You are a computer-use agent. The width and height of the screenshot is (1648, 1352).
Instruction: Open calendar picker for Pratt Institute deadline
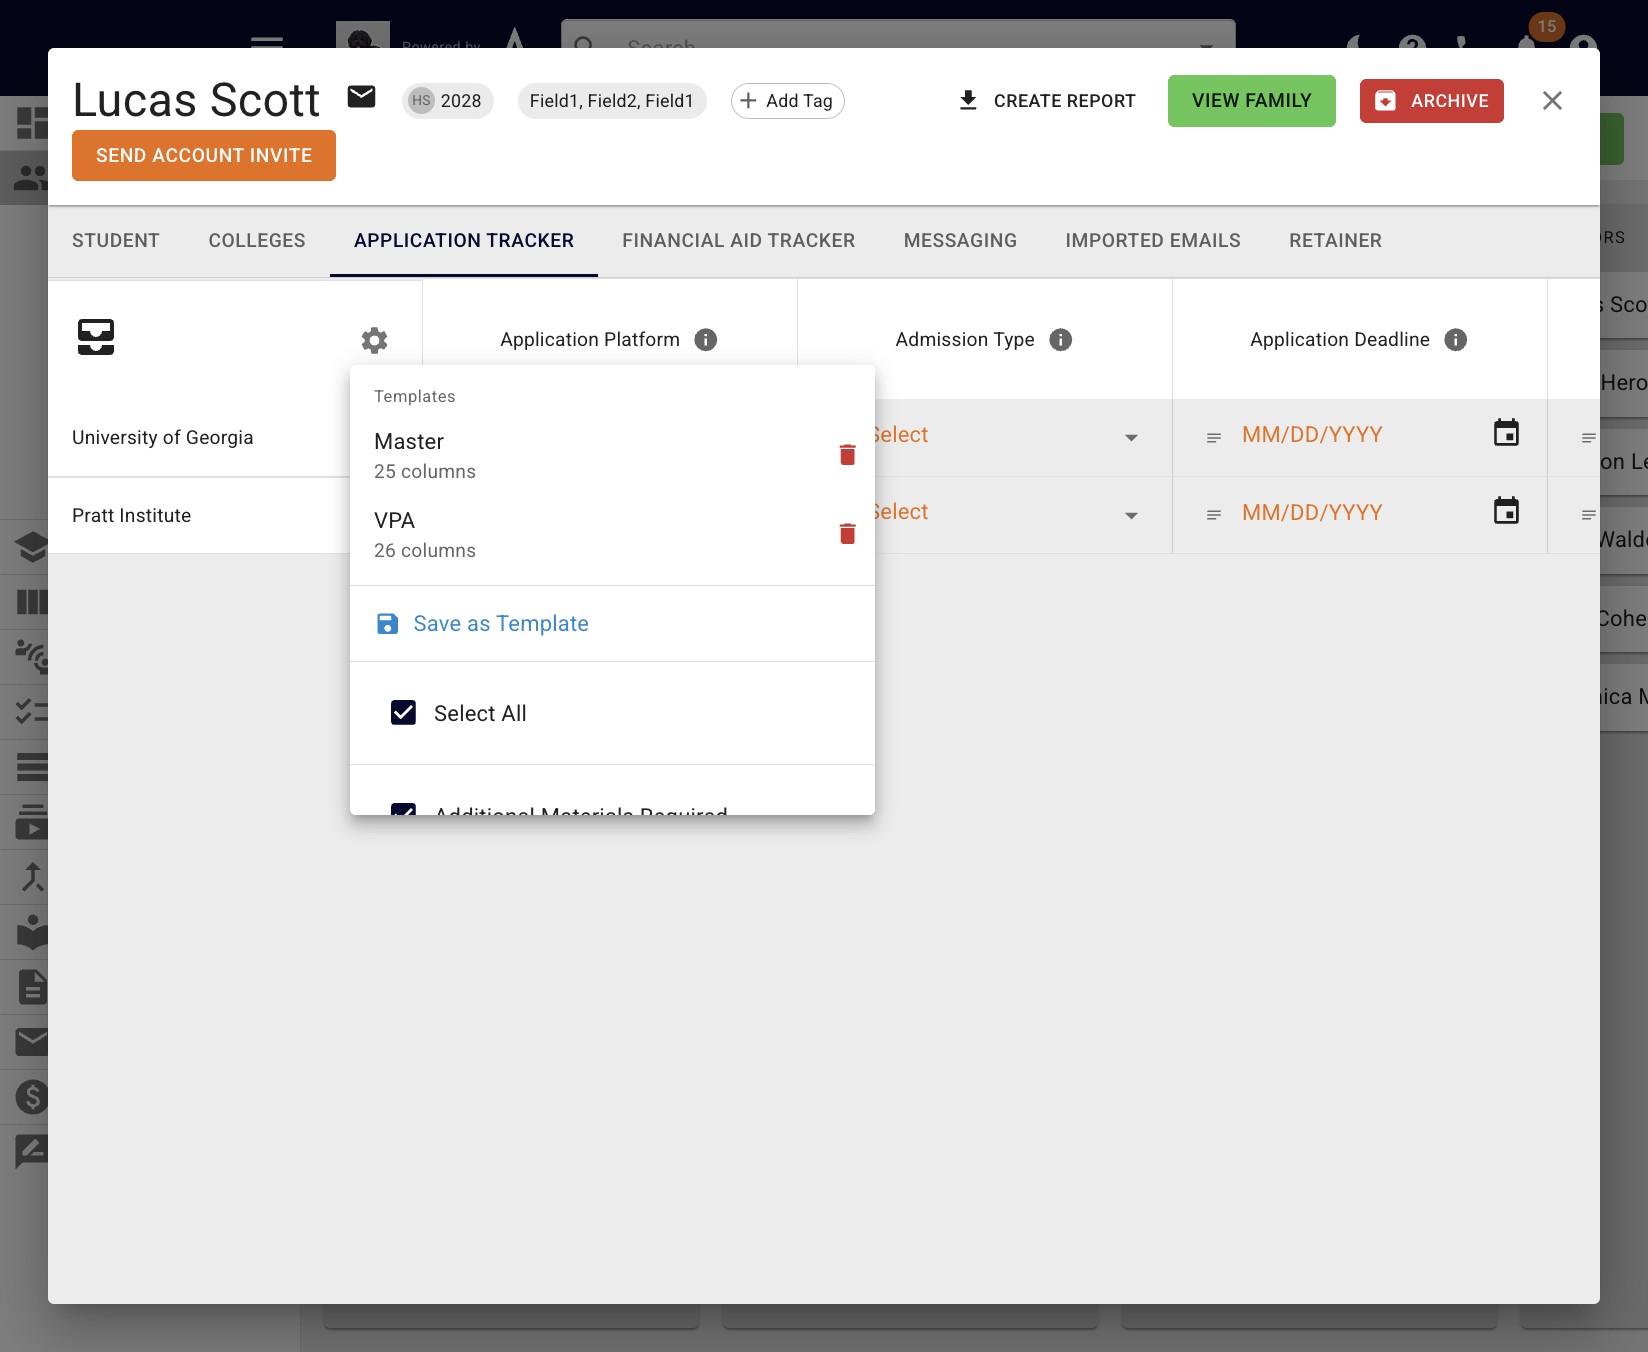[1506, 511]
